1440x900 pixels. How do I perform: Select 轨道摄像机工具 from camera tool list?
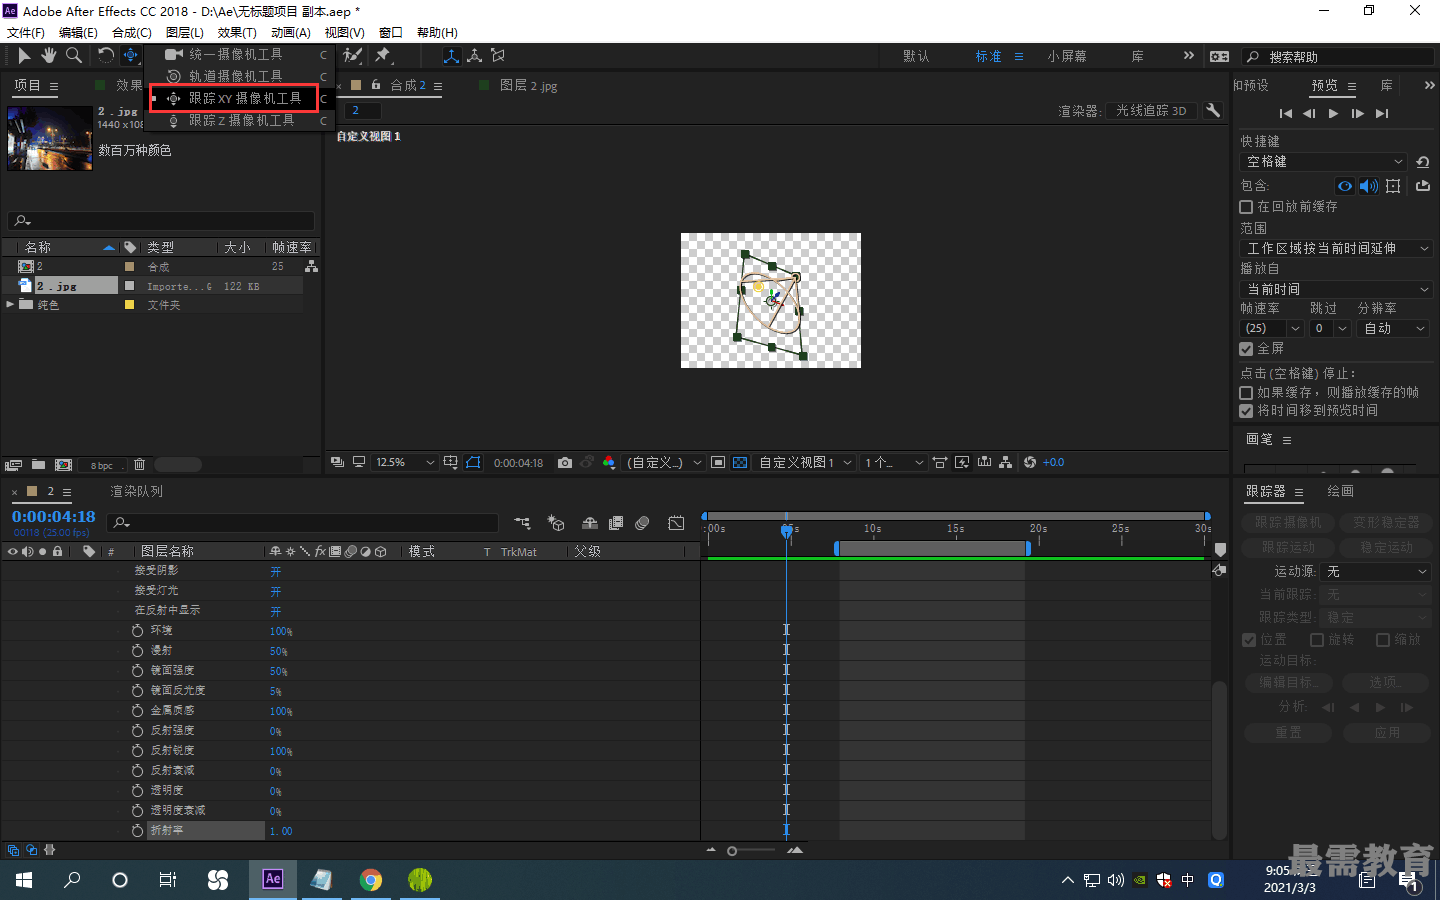coord(237,76)
